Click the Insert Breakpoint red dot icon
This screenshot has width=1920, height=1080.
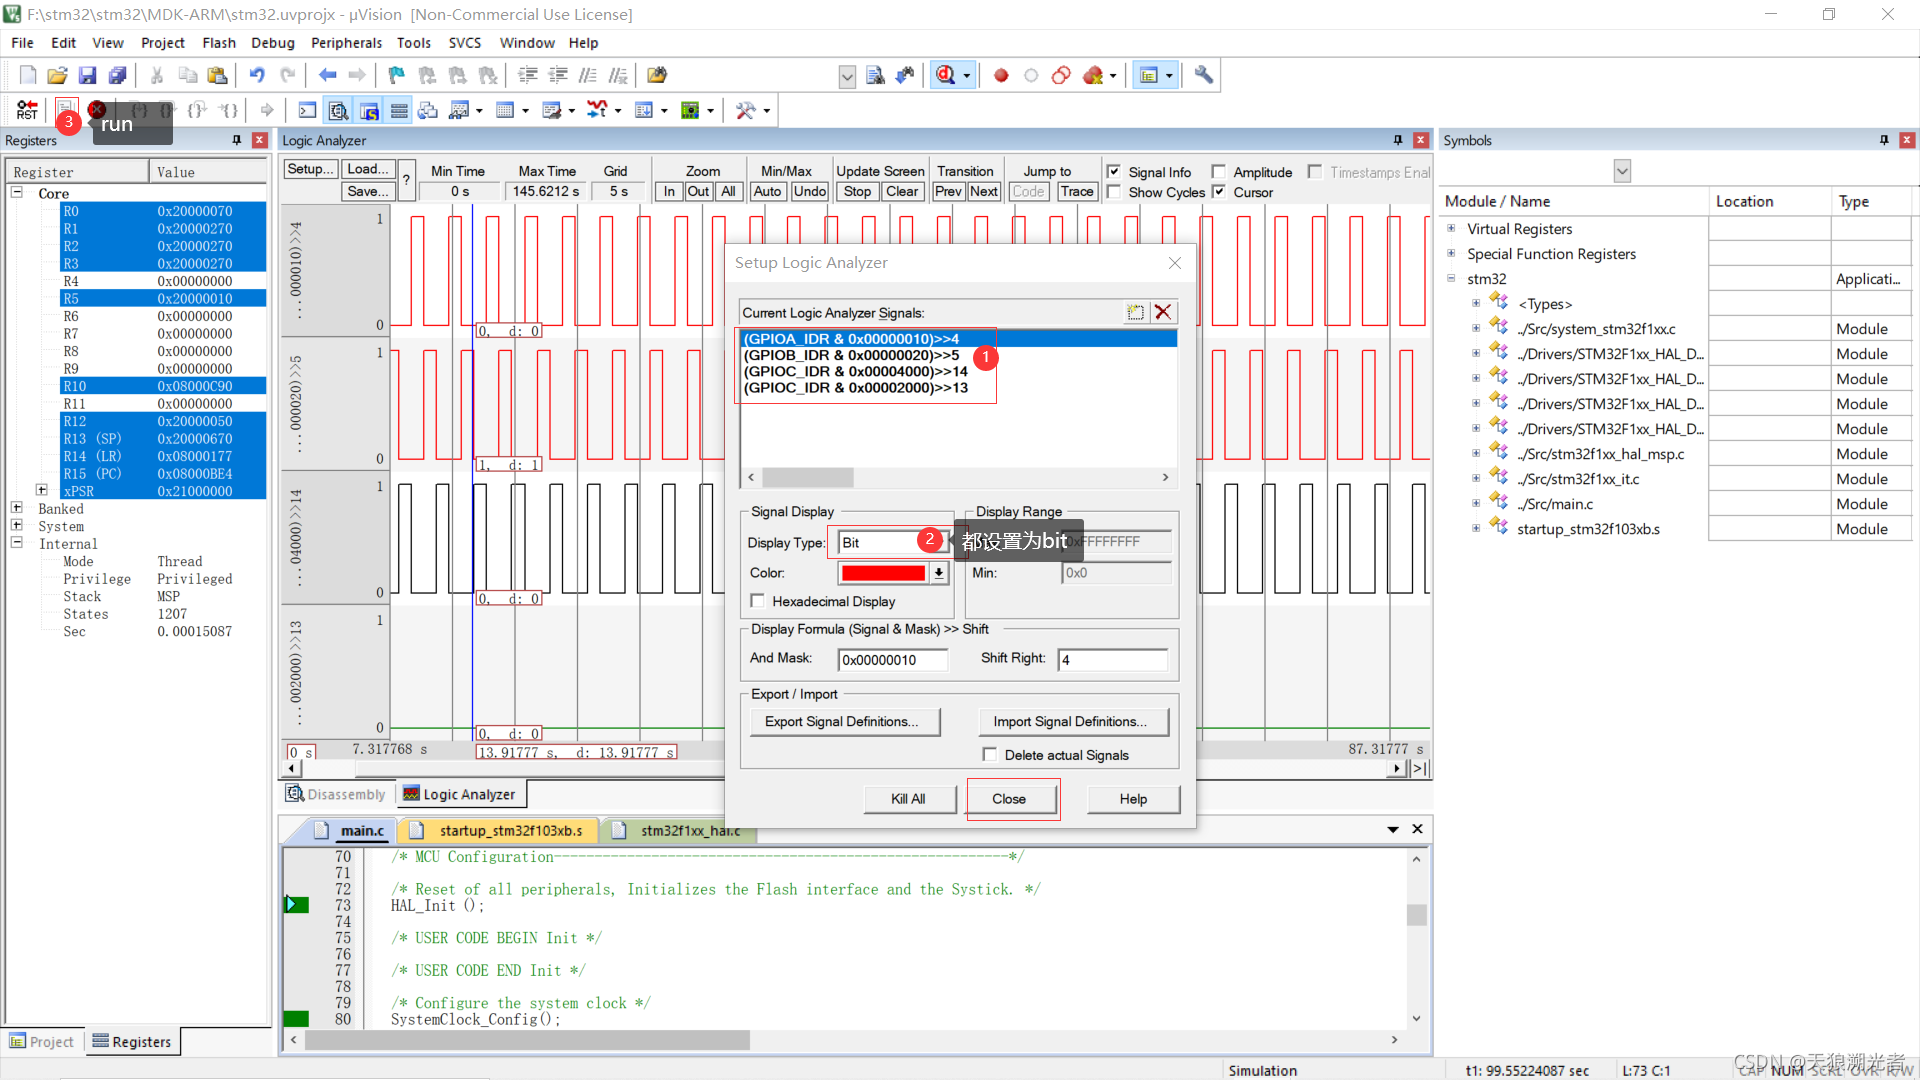1001,75
